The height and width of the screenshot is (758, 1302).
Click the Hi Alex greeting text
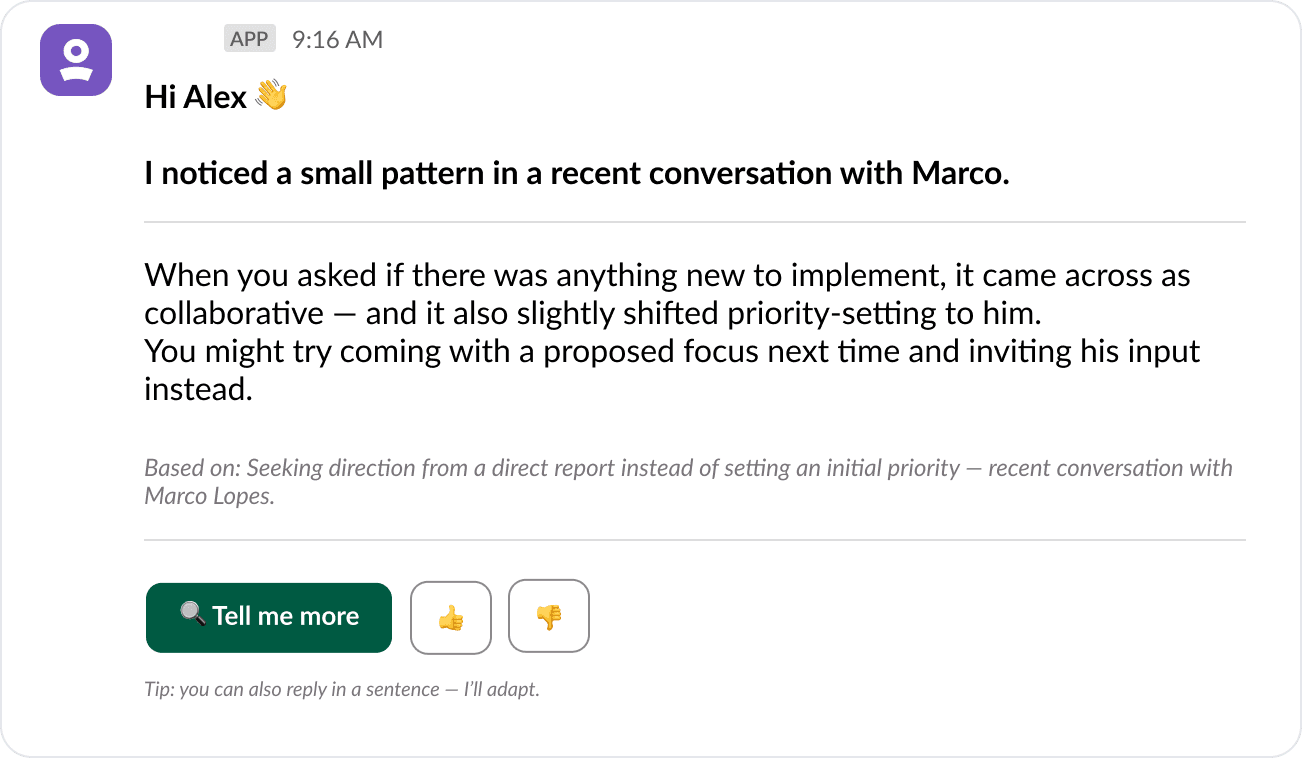pos(196,97)
